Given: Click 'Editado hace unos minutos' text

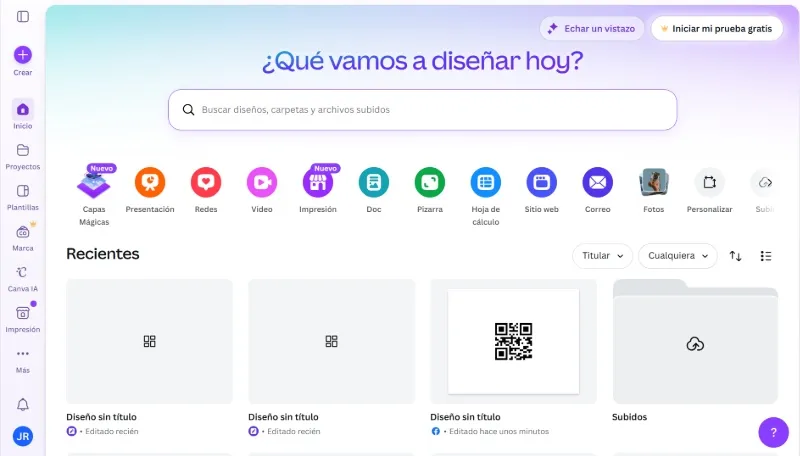Looking at the screenshot, I should pos(499,432).
